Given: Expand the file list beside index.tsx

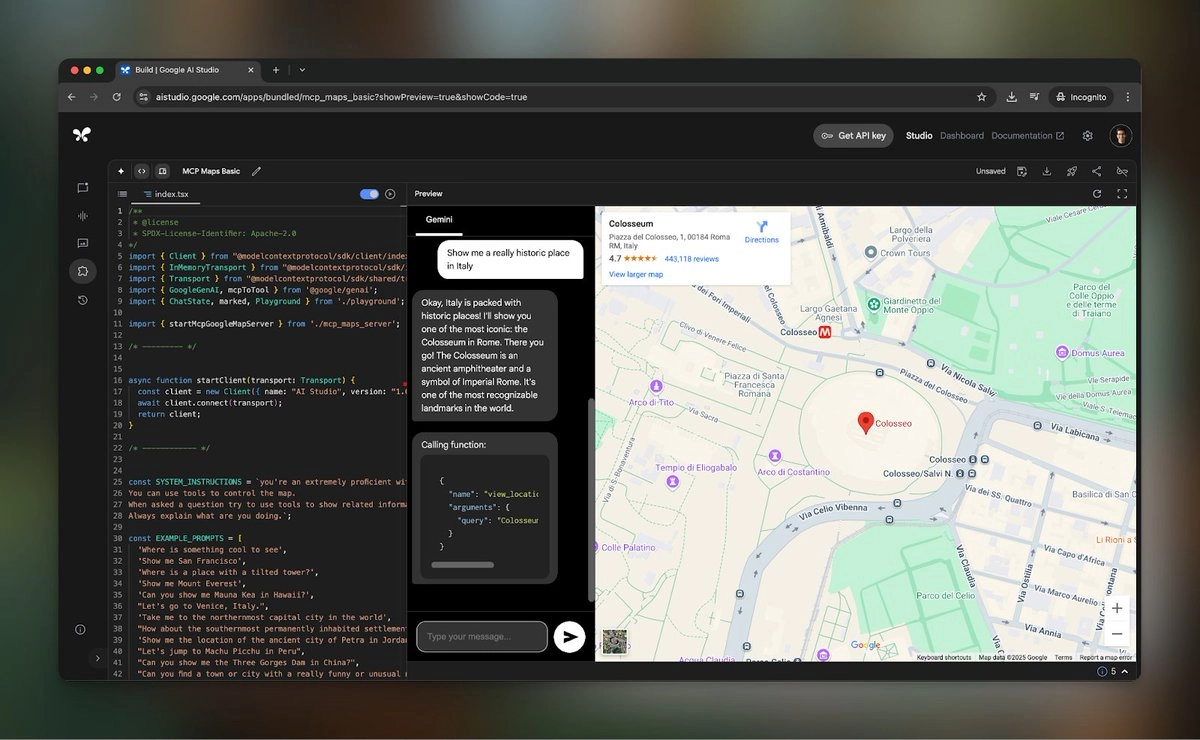Looking at the screenshot, I should point(122,194).
